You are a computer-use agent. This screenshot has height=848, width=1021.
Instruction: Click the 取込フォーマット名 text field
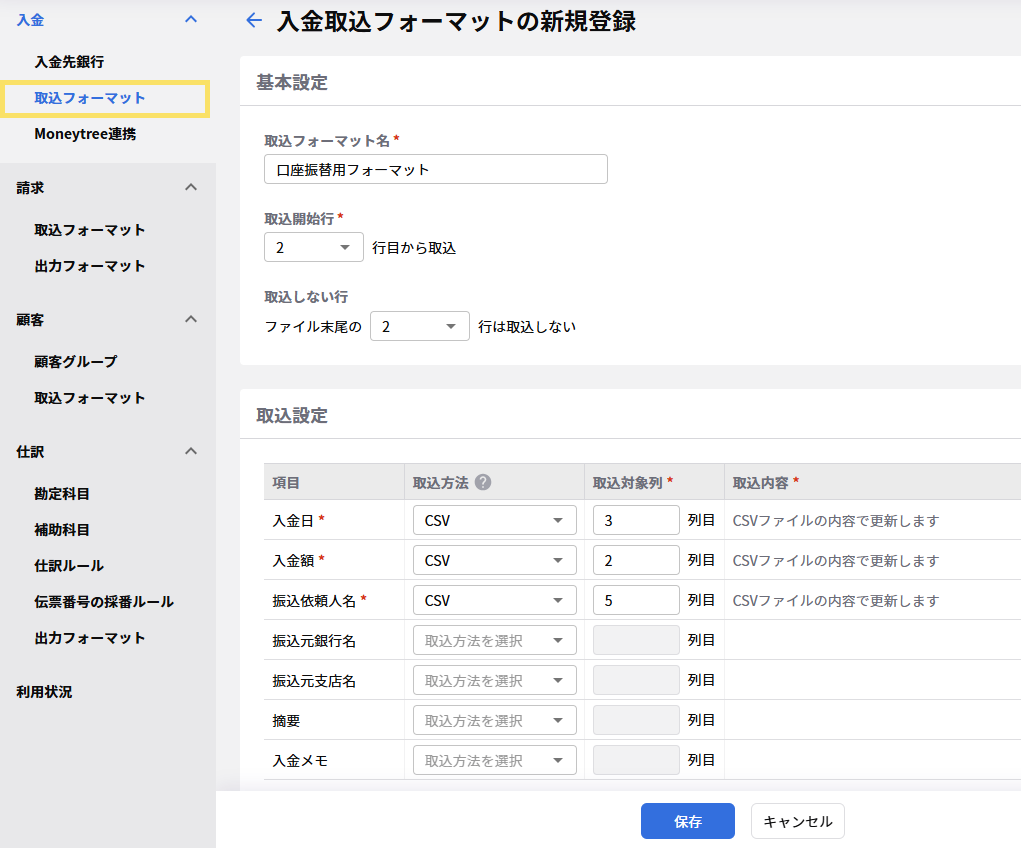(x=435, y=169)
